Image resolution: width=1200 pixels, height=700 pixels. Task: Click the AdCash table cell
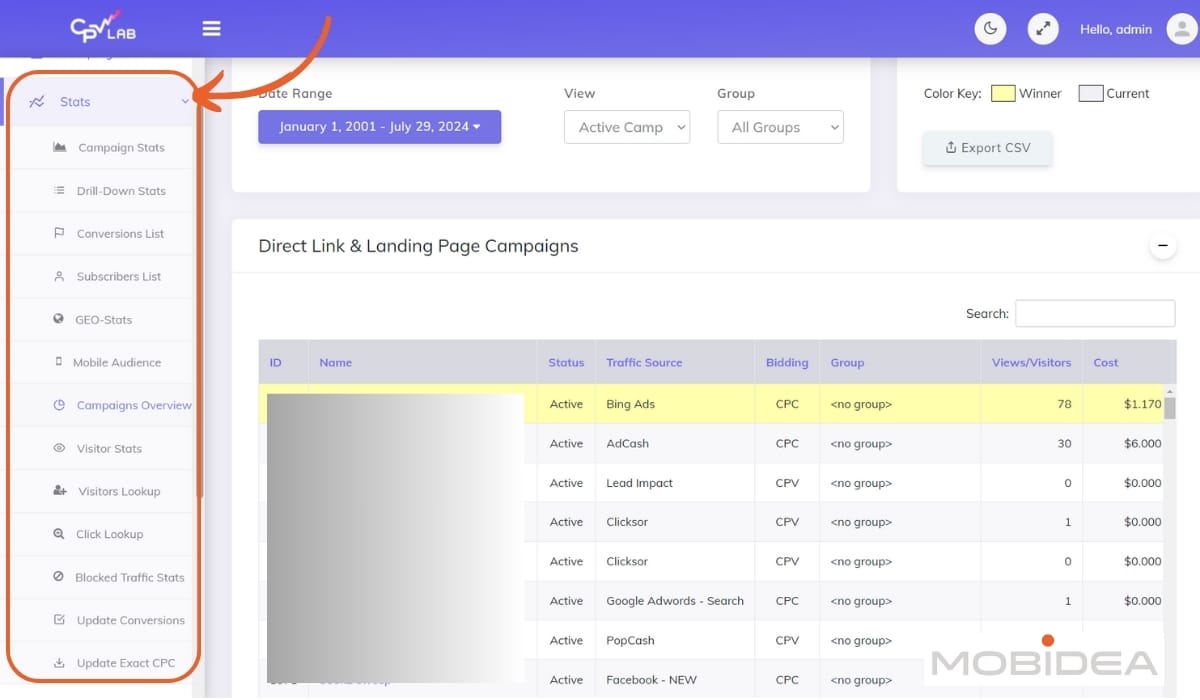(x=675, y=443)
